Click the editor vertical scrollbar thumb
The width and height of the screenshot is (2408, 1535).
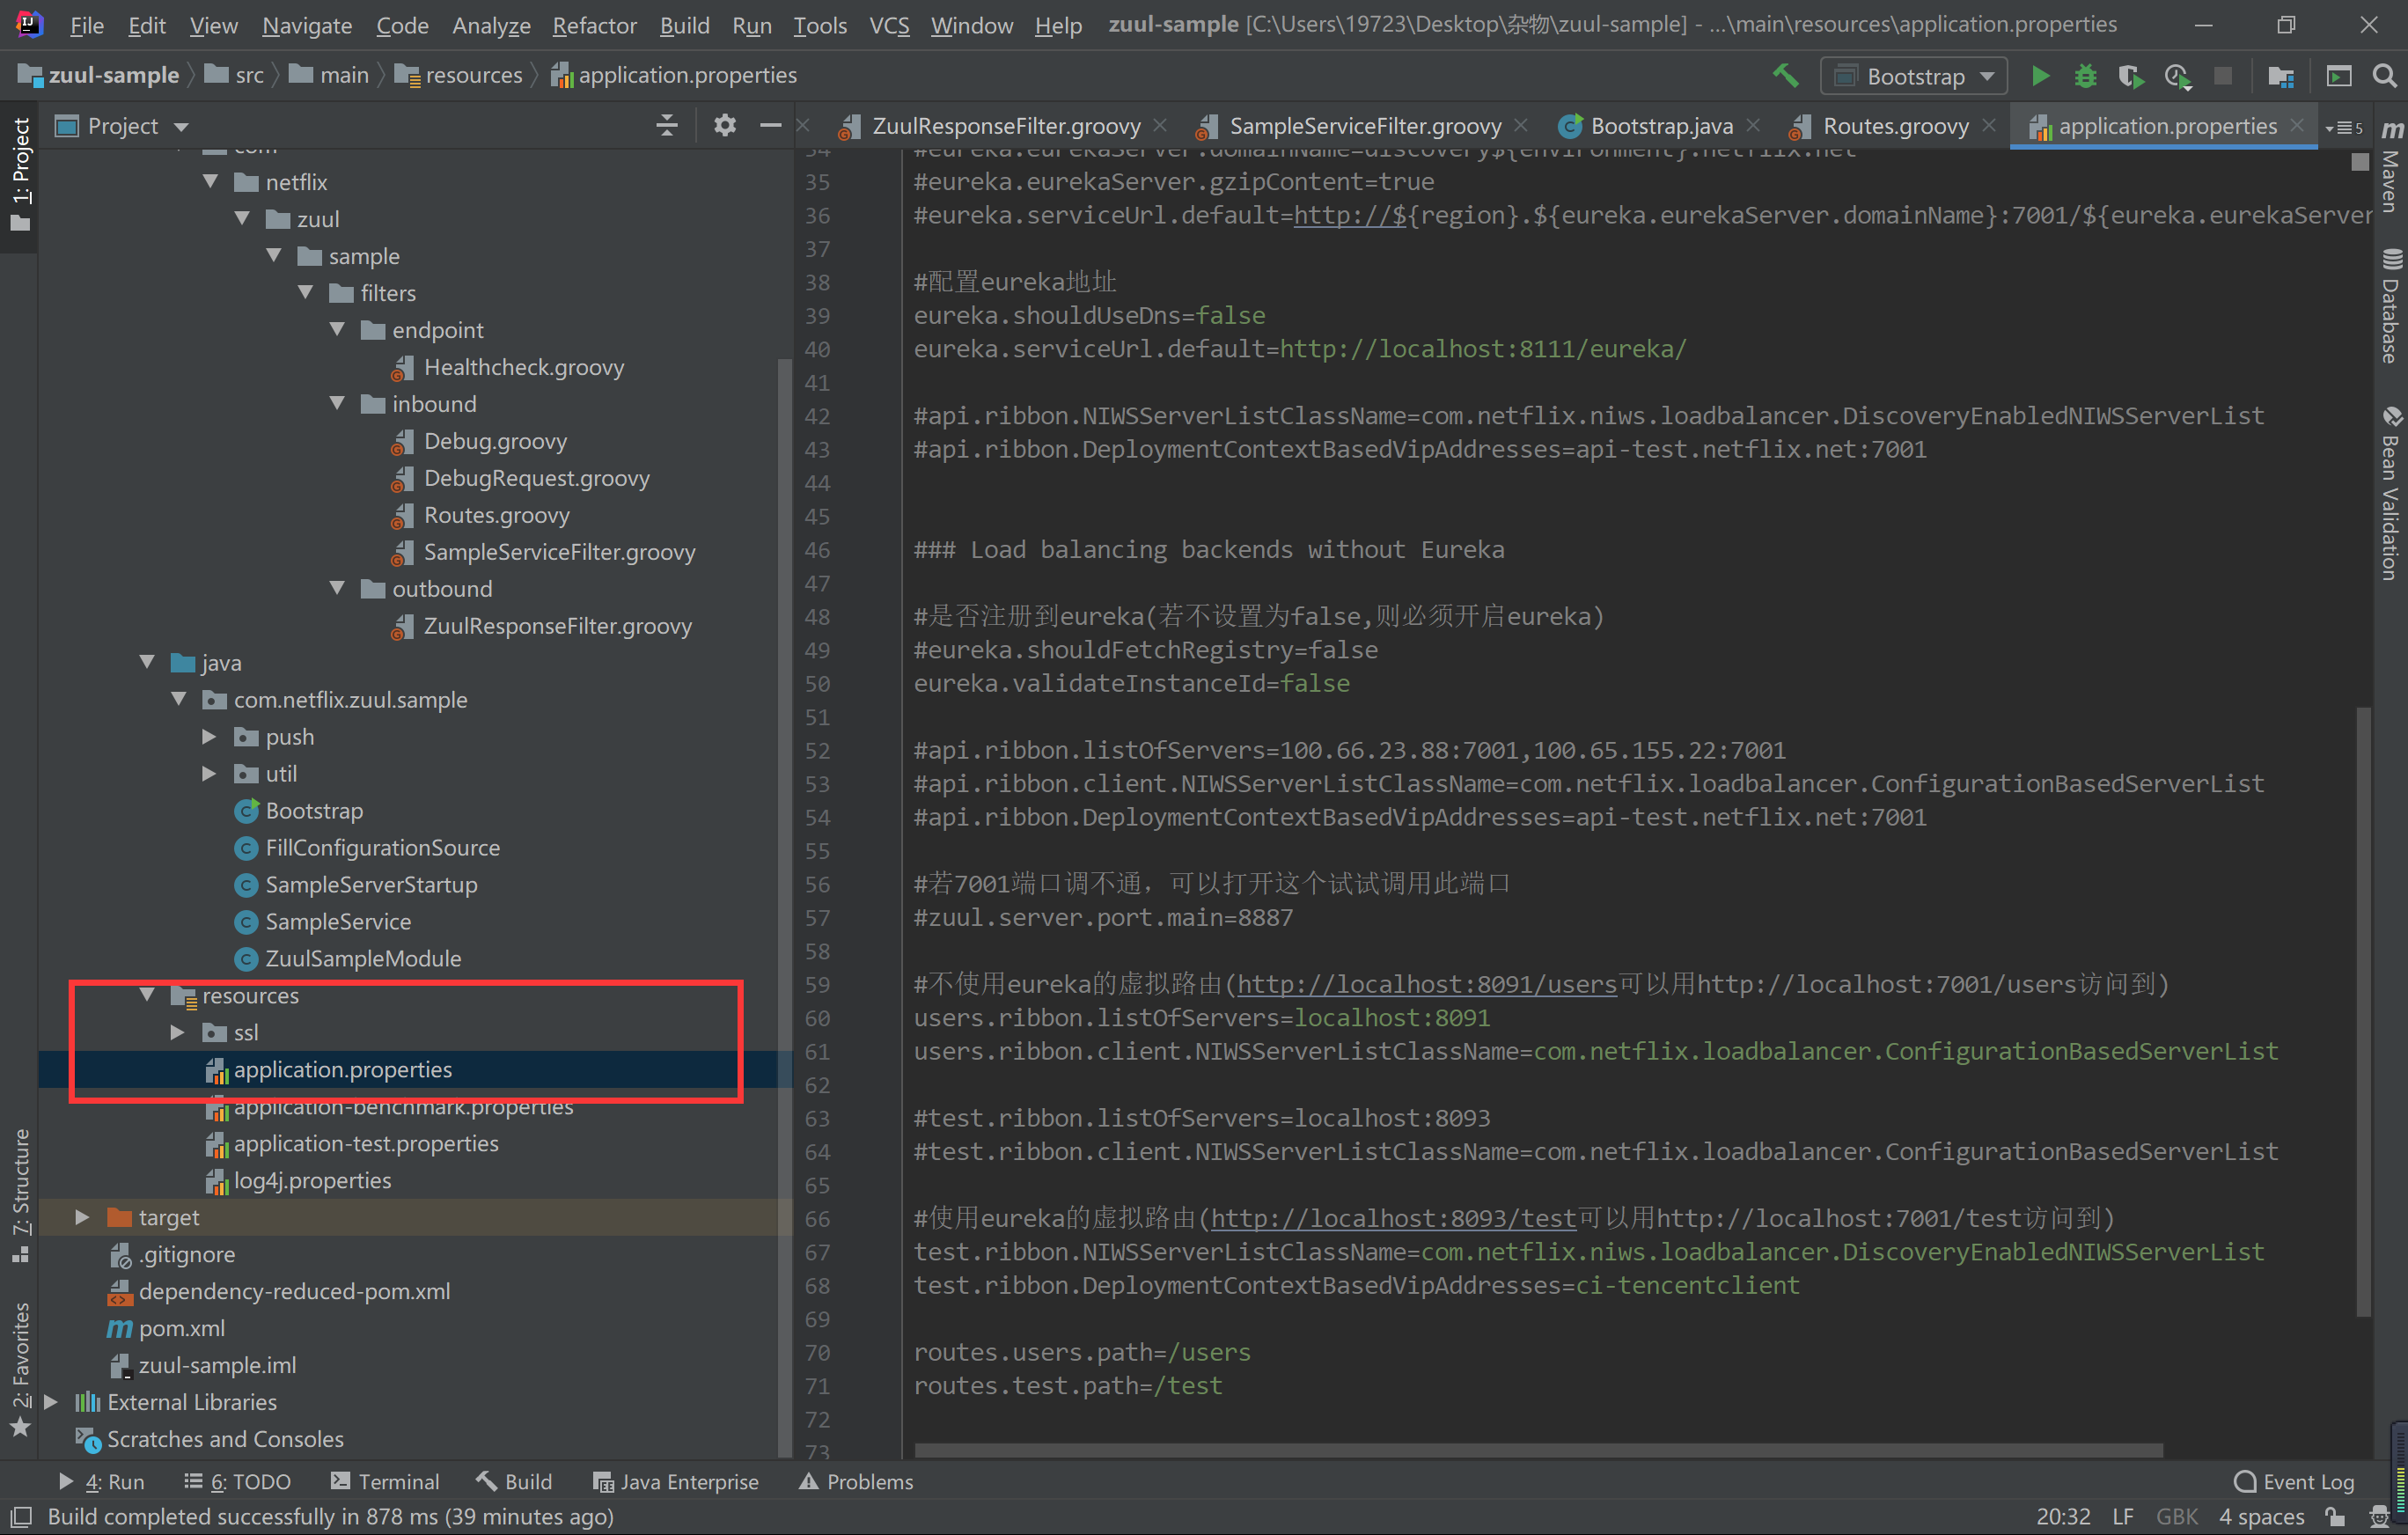pos(2363,1012)
